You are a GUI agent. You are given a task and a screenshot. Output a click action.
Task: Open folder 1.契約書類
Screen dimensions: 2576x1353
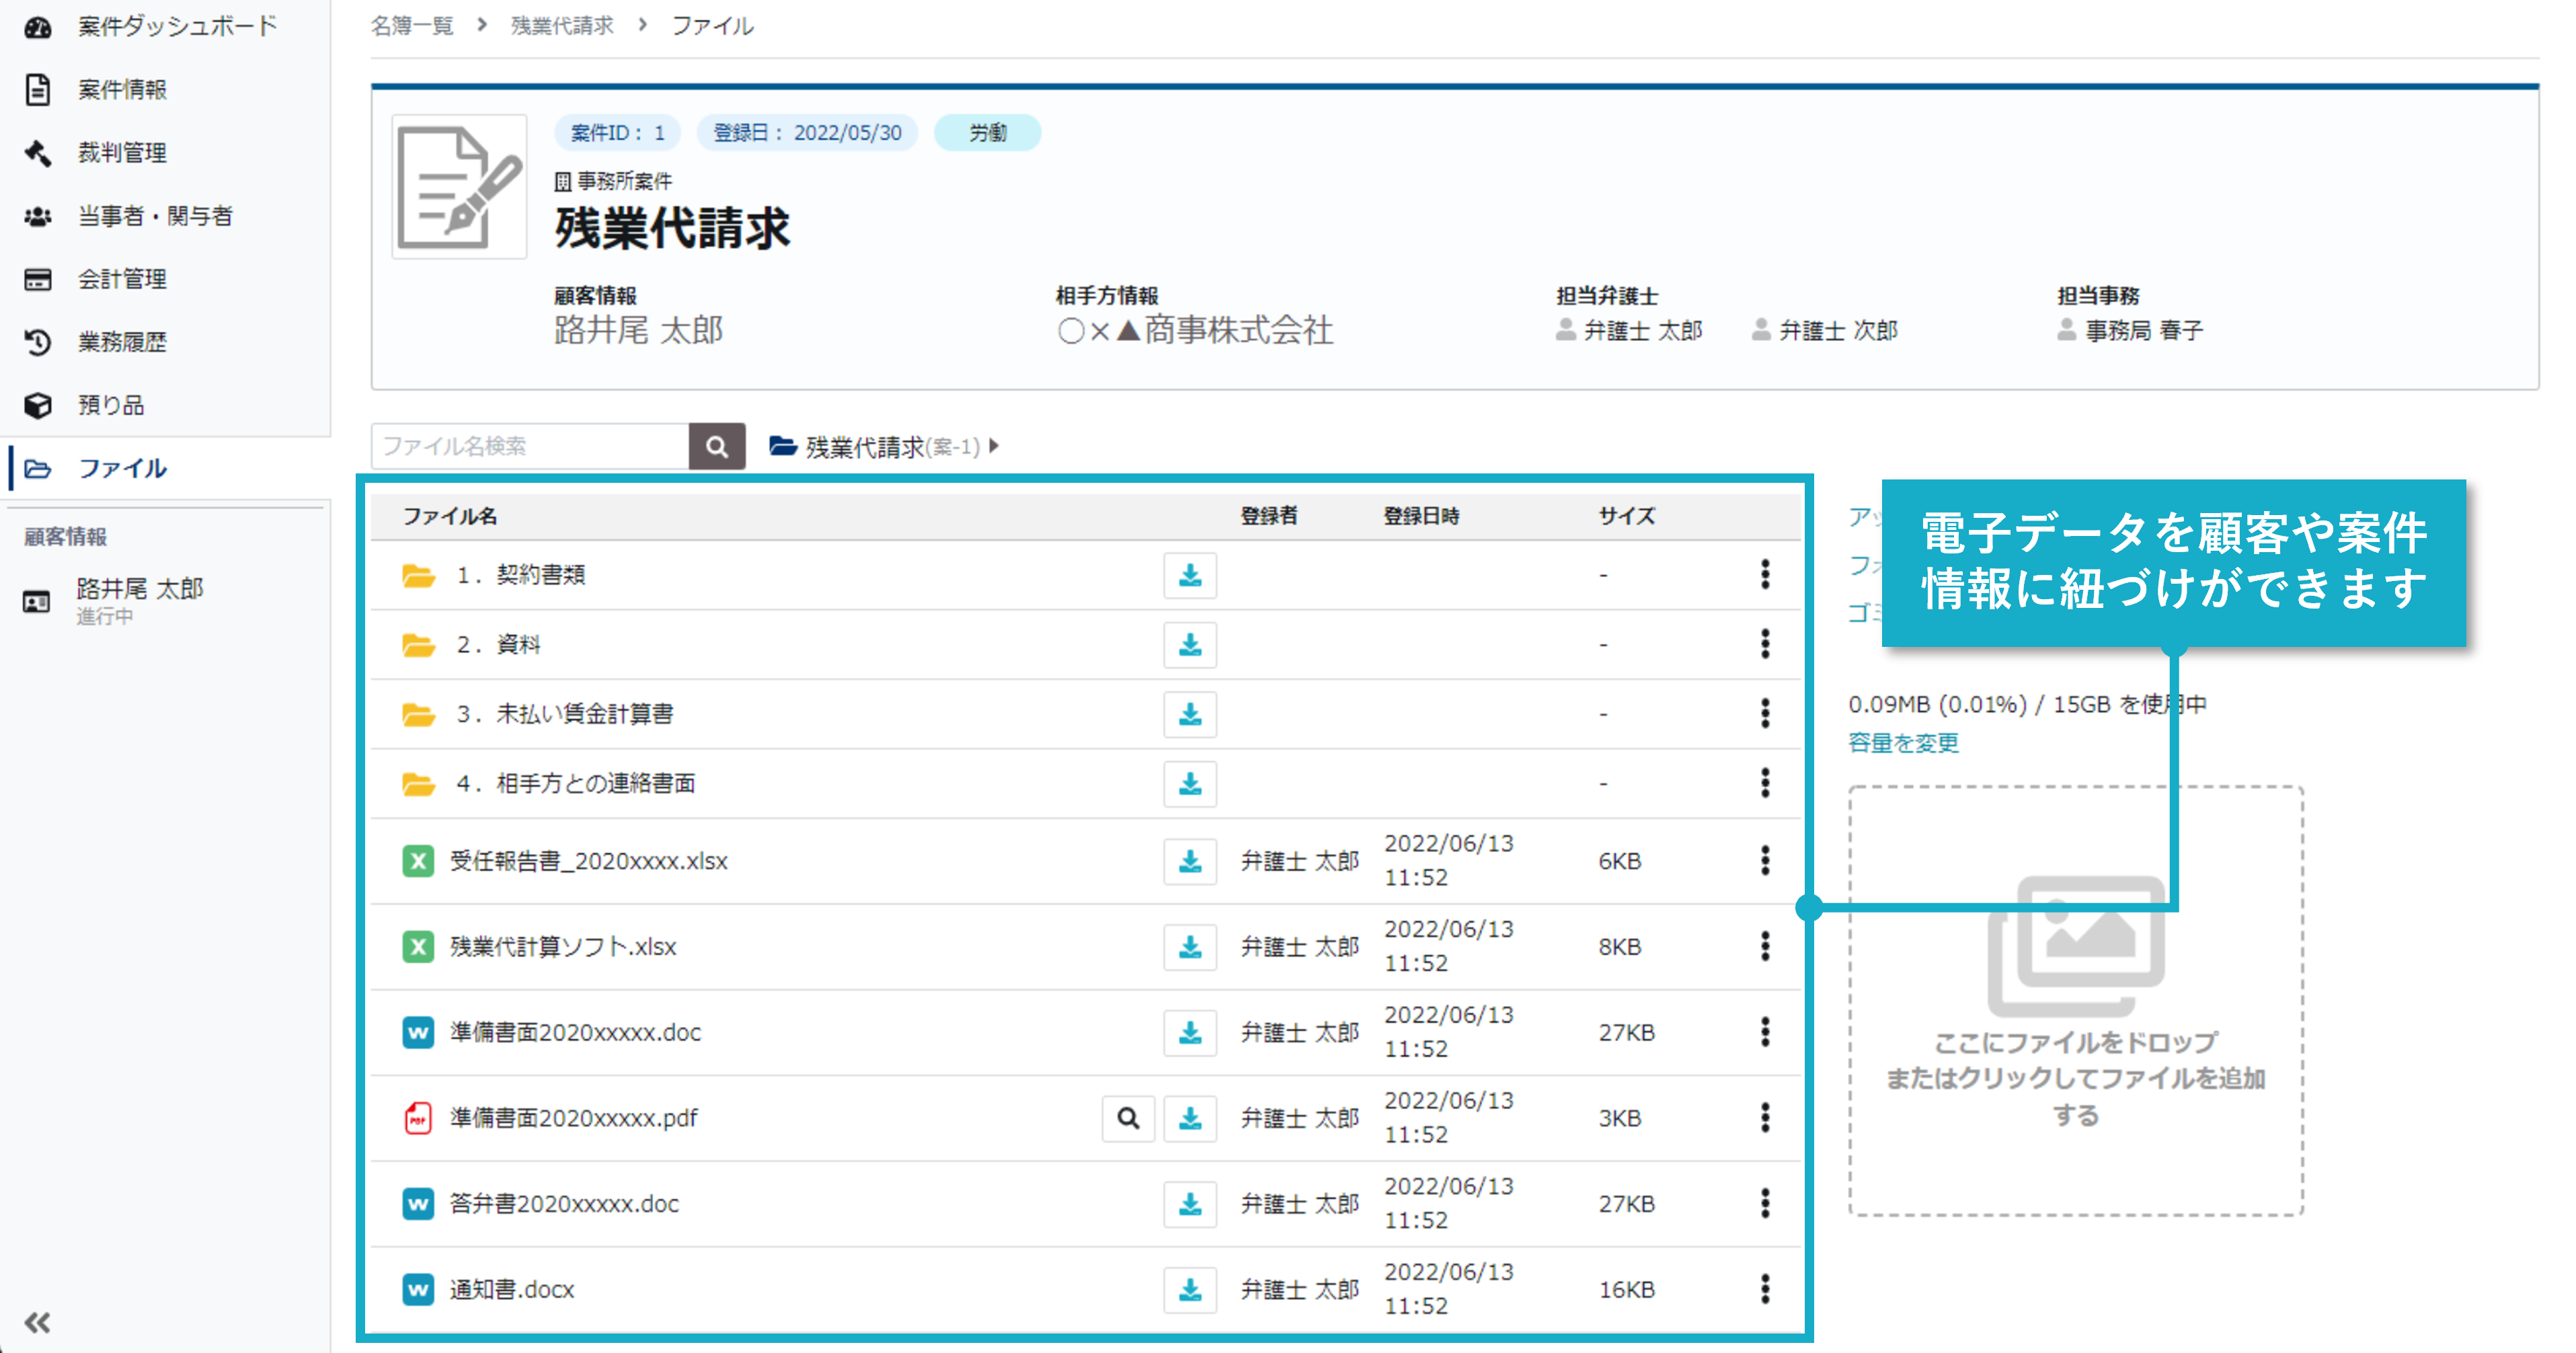[520, 575]
